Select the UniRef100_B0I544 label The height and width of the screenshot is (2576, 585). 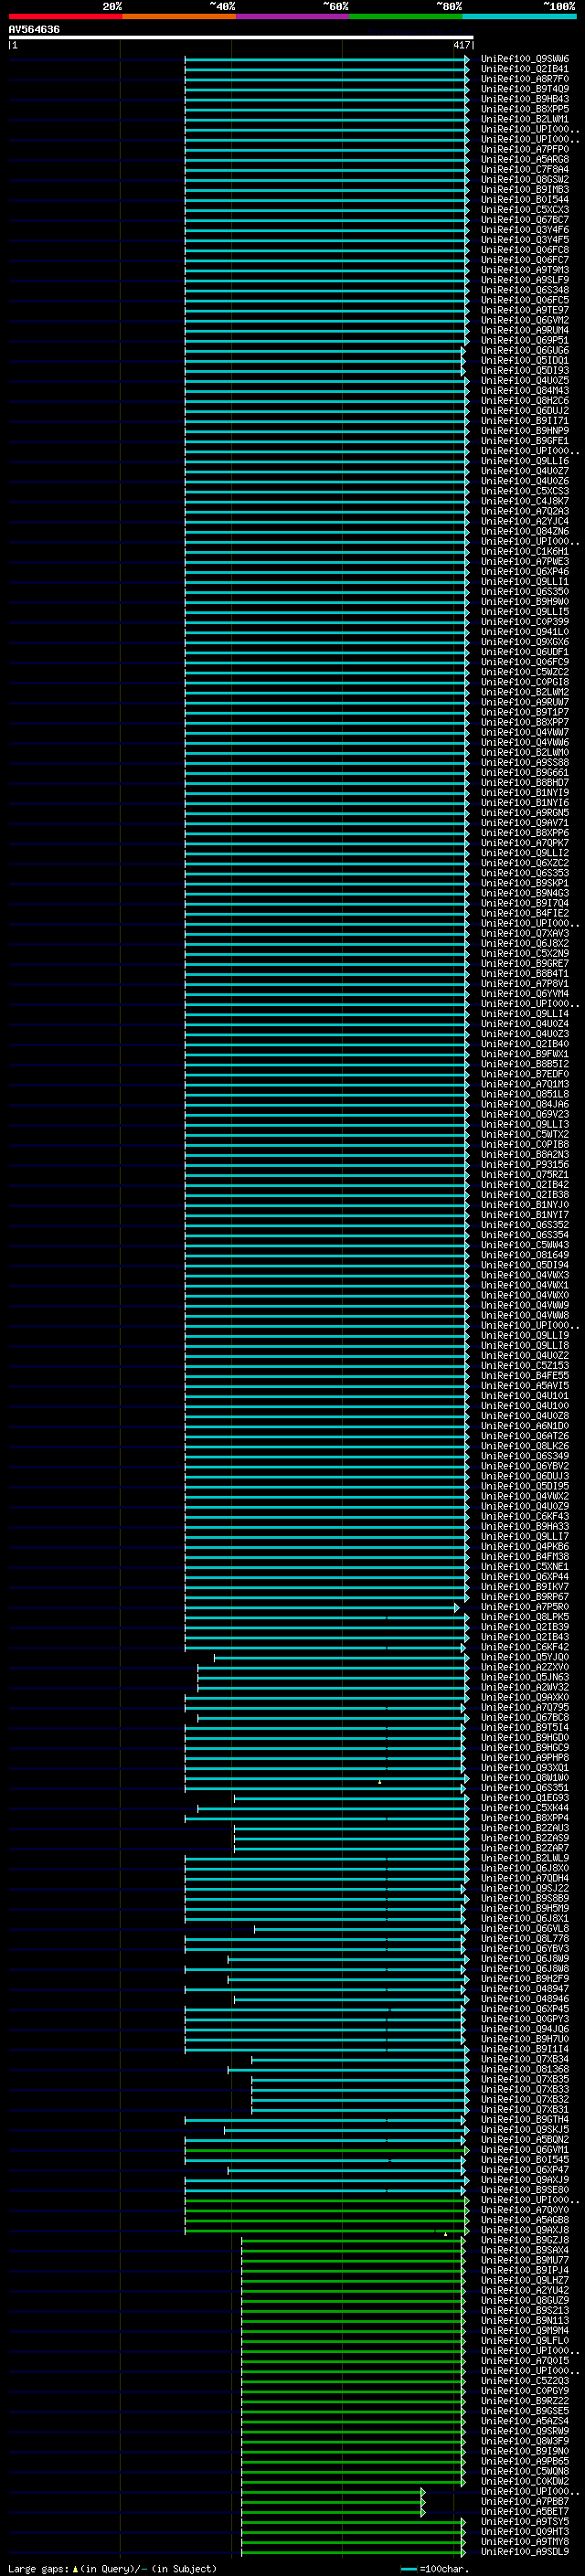[x=525, y=199]
